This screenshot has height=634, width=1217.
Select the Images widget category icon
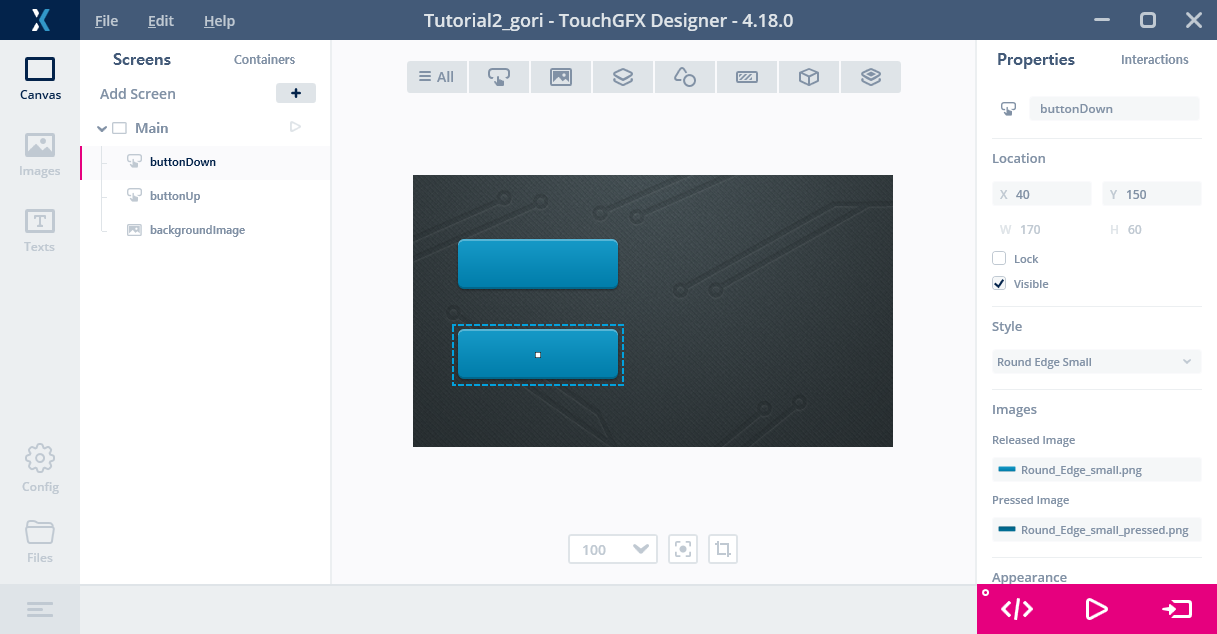[x=561, y=77]
